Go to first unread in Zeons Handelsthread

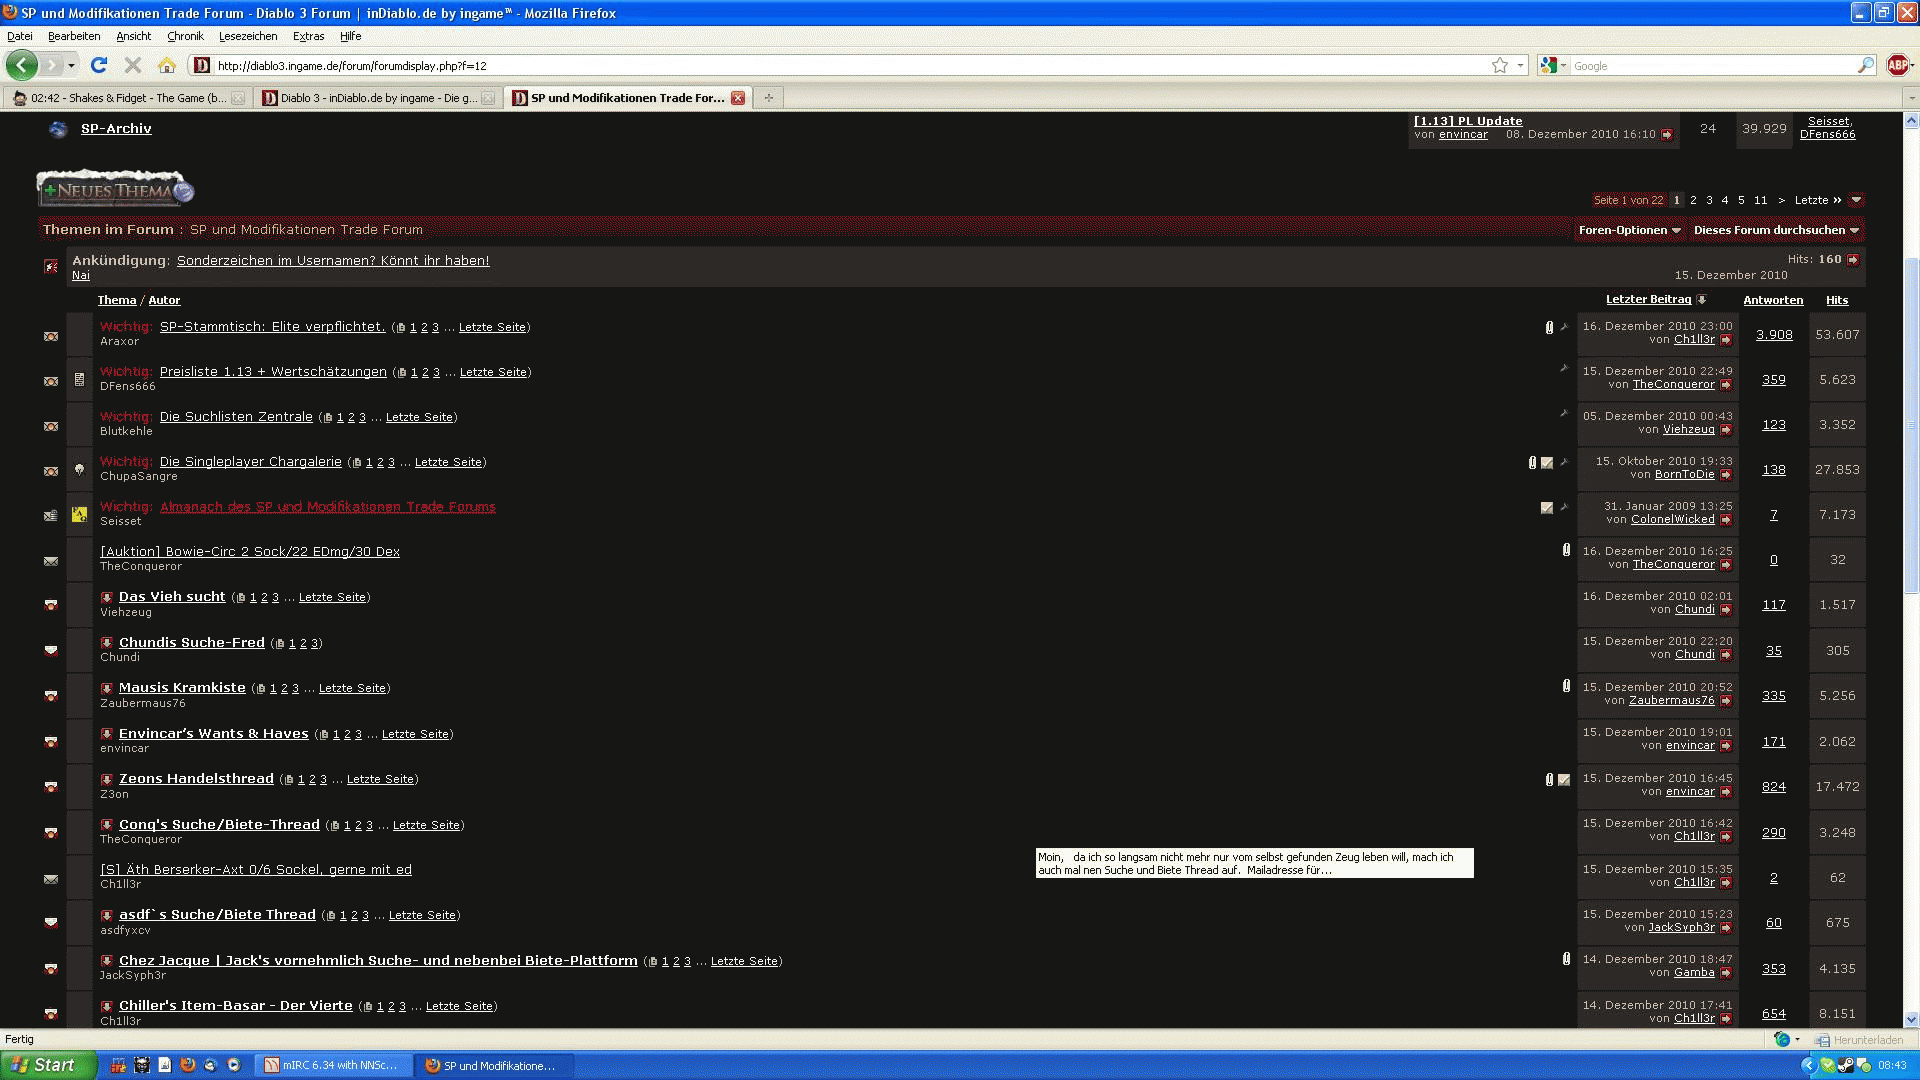click(x=106, y=779)
